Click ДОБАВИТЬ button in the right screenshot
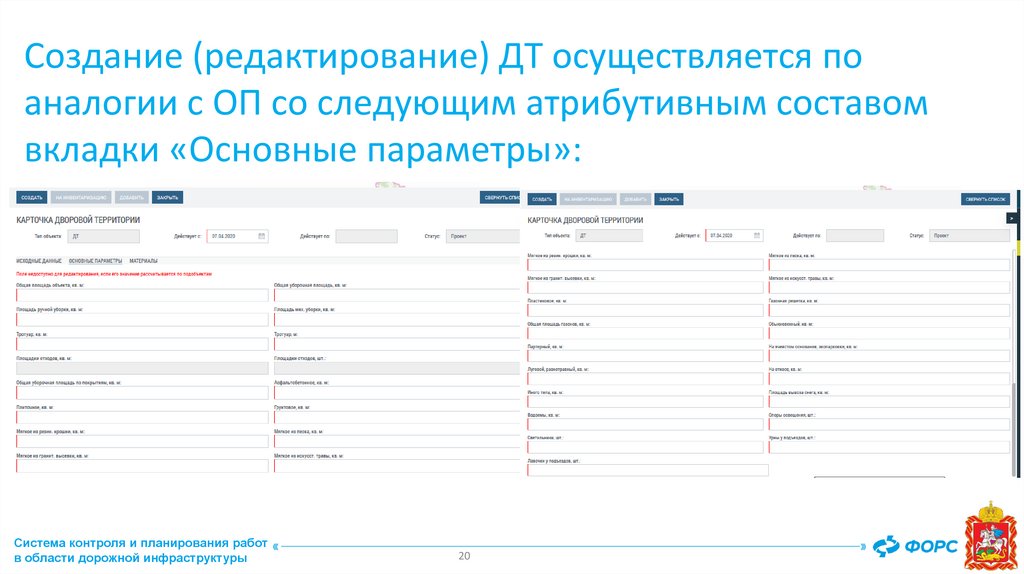 coord(635,199)
